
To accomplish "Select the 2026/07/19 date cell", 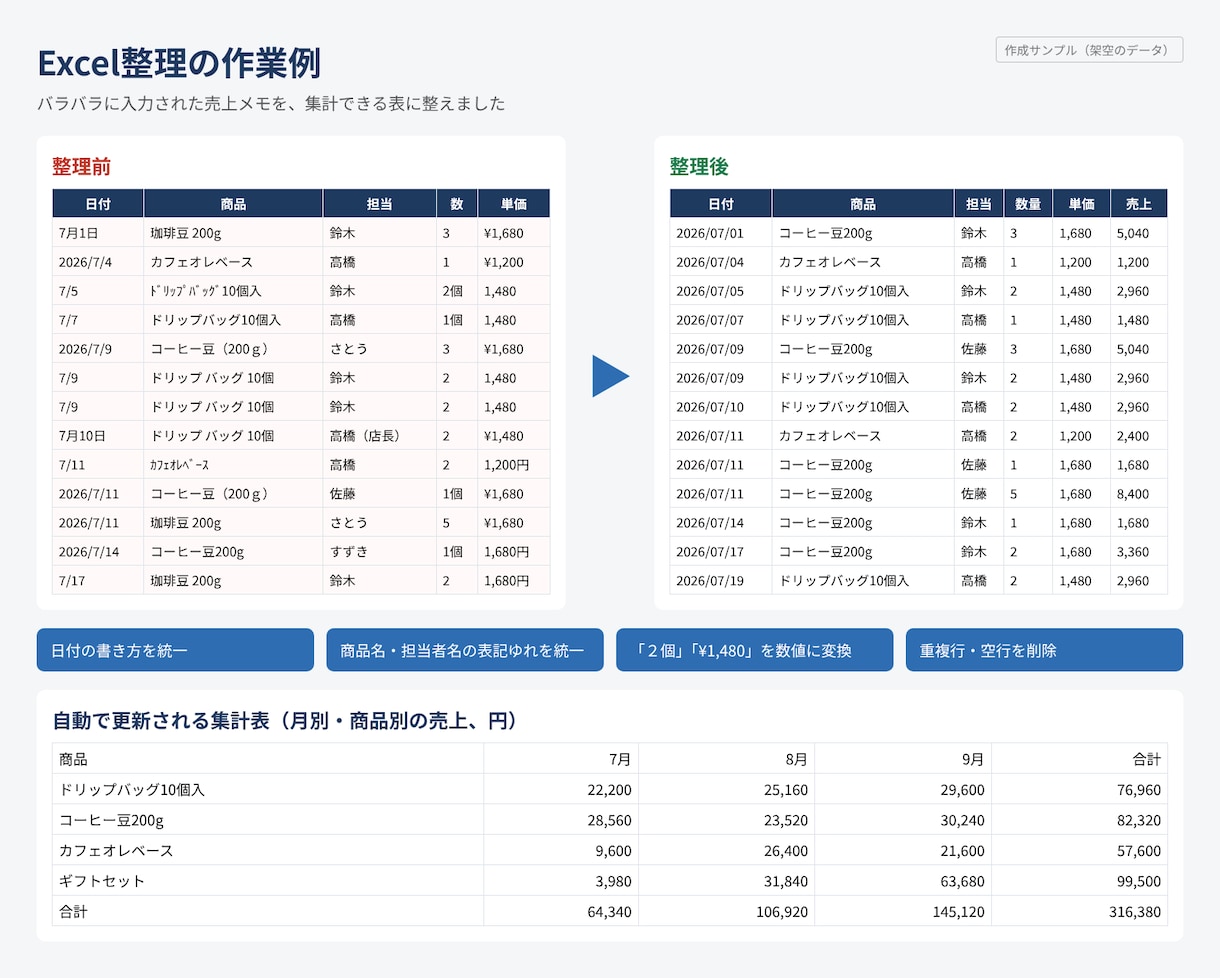I will pos(721,581).
